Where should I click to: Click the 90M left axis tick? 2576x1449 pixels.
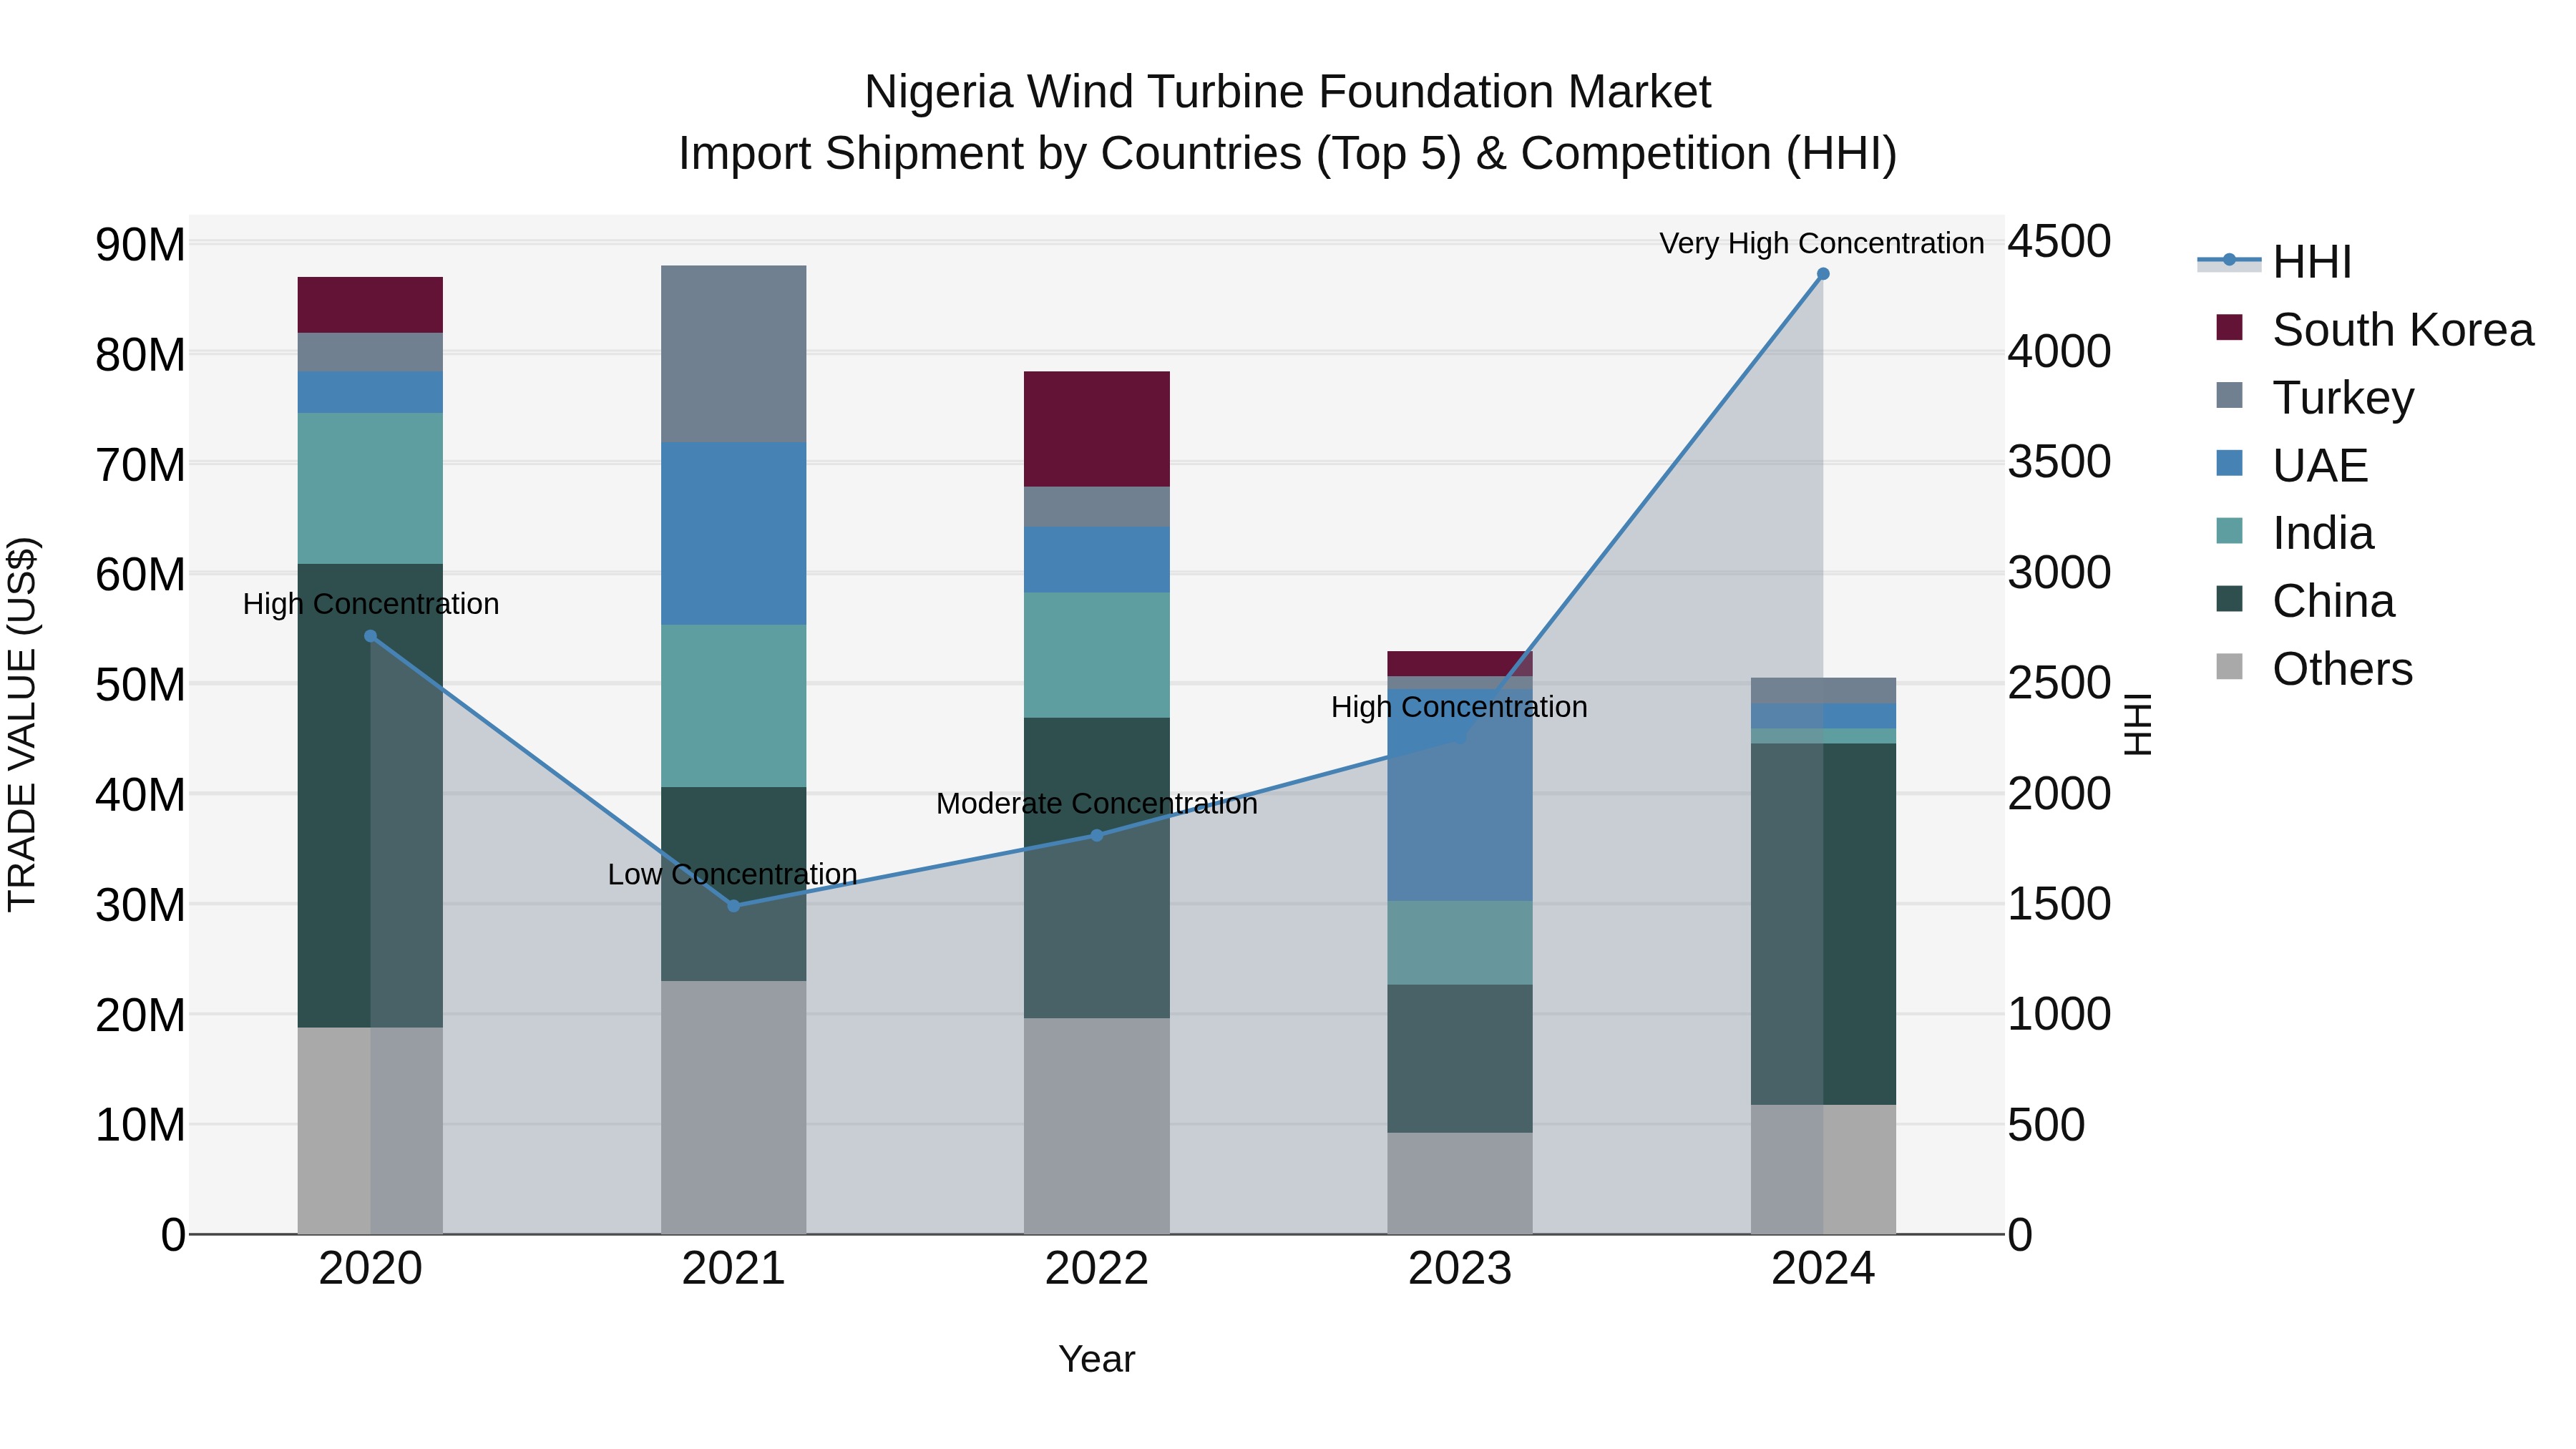(x=140, y=244)
